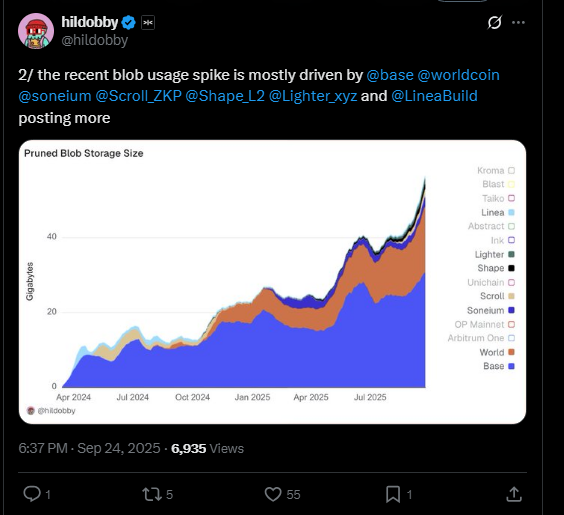Visit the @Scroll_ZKP mention
564x515 pixels.
[138, 96]
